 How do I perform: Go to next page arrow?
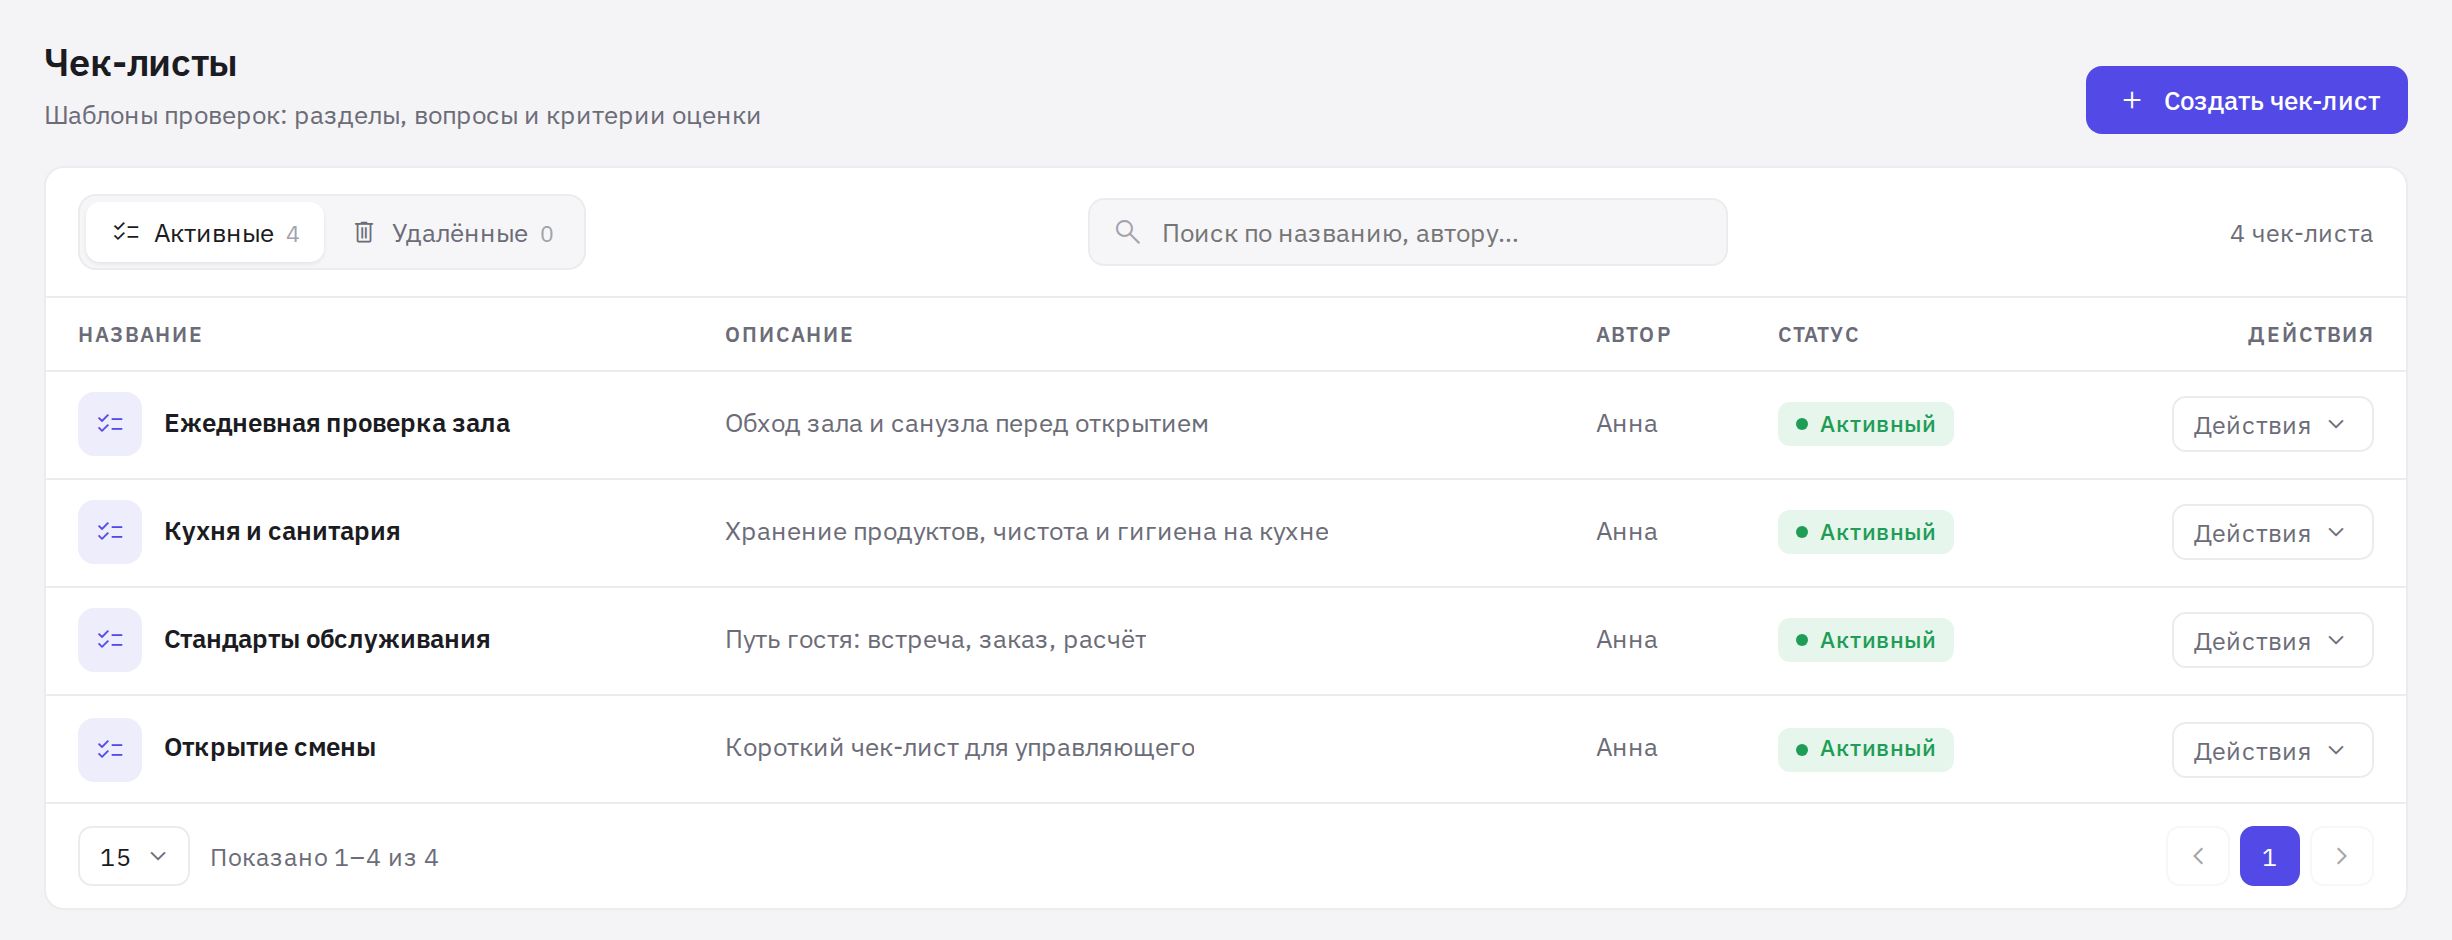(x=2341, y=856)
